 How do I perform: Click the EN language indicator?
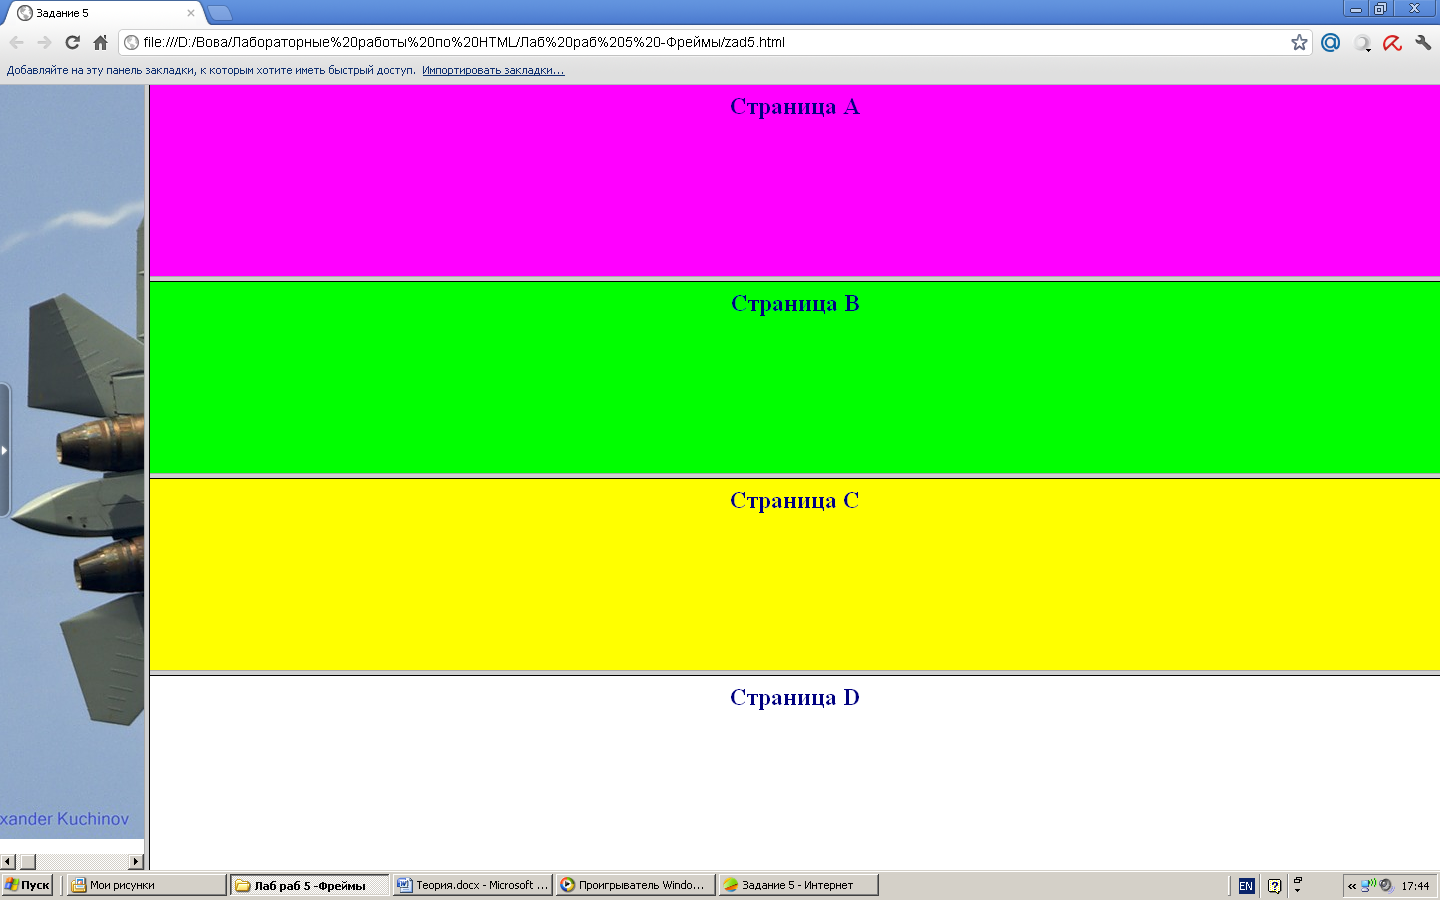[1246, 886]
